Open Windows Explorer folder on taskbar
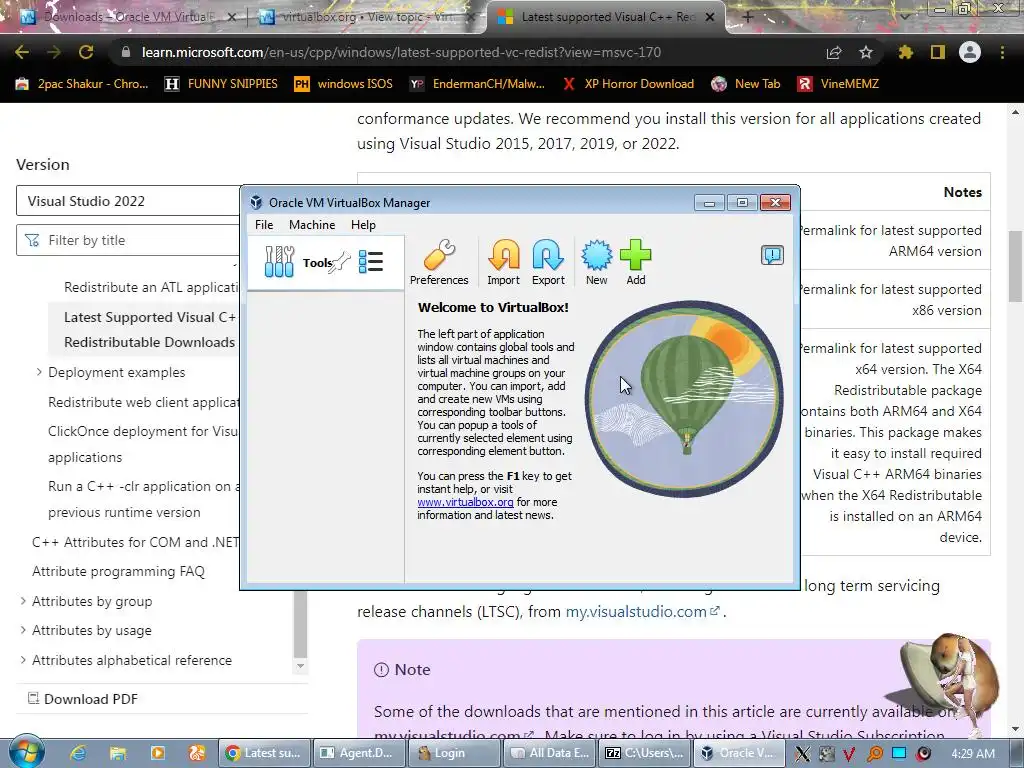The image size is (1024, 768). pos(118,753)
